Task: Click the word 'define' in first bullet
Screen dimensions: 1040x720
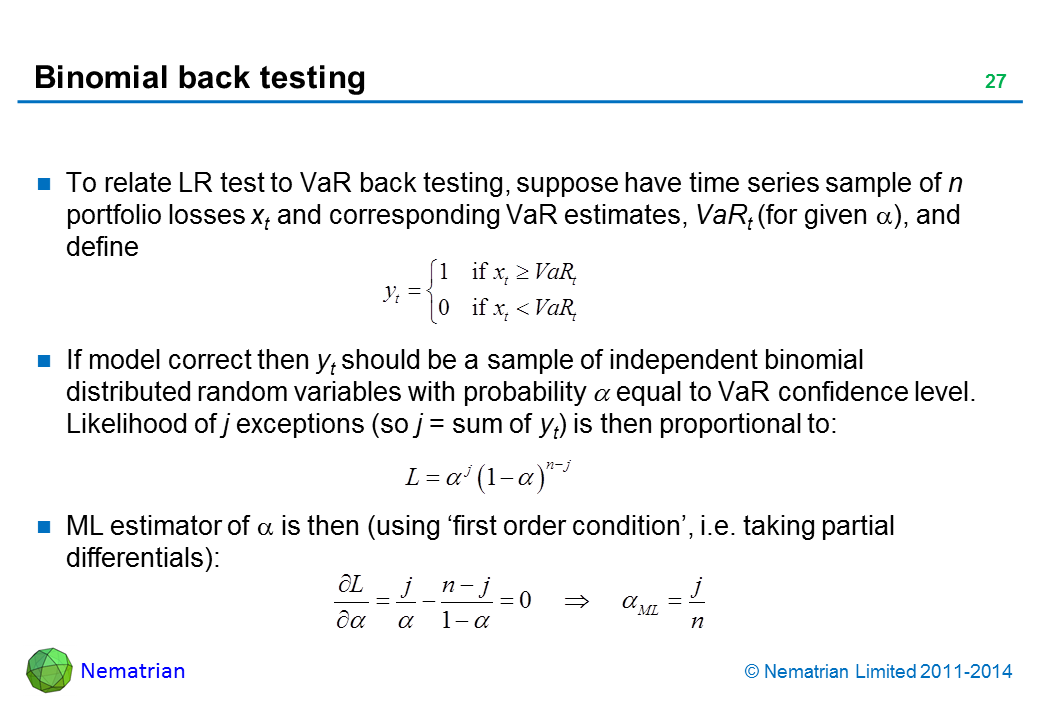Action: 101,248
